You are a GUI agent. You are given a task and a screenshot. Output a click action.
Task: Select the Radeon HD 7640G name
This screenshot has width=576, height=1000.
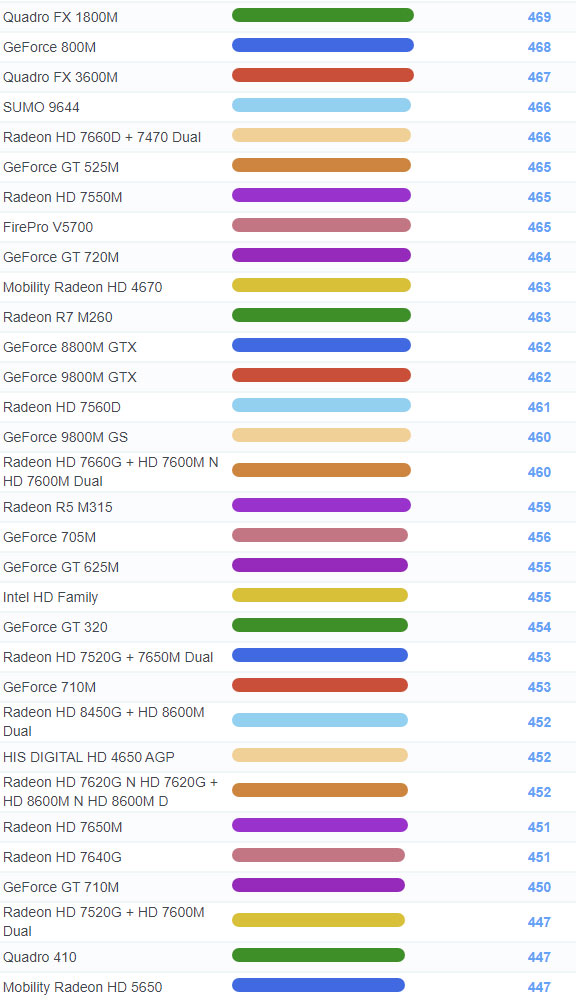(x=63, y=857)
